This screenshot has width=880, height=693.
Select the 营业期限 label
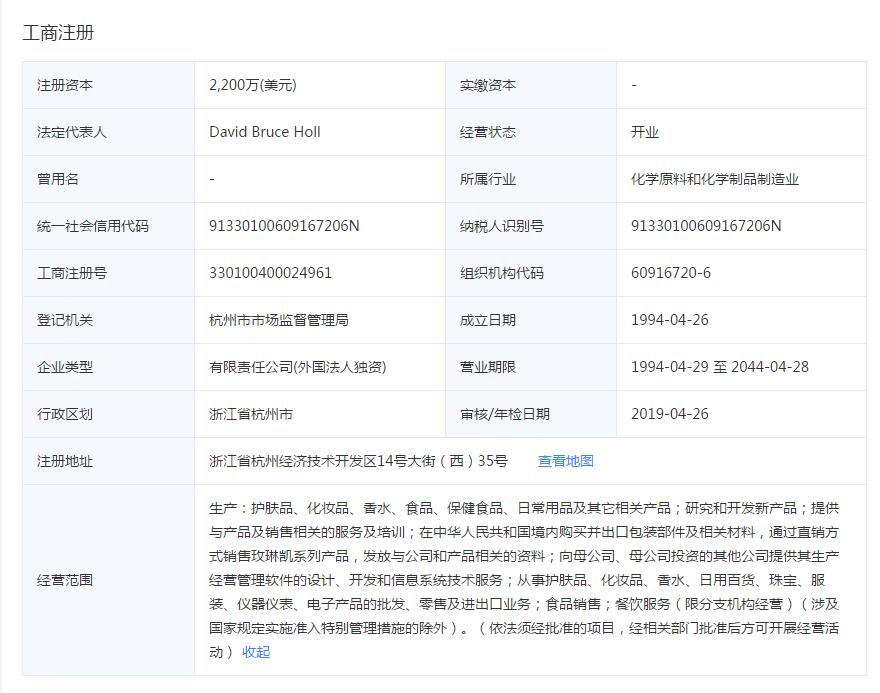point(487,367)
